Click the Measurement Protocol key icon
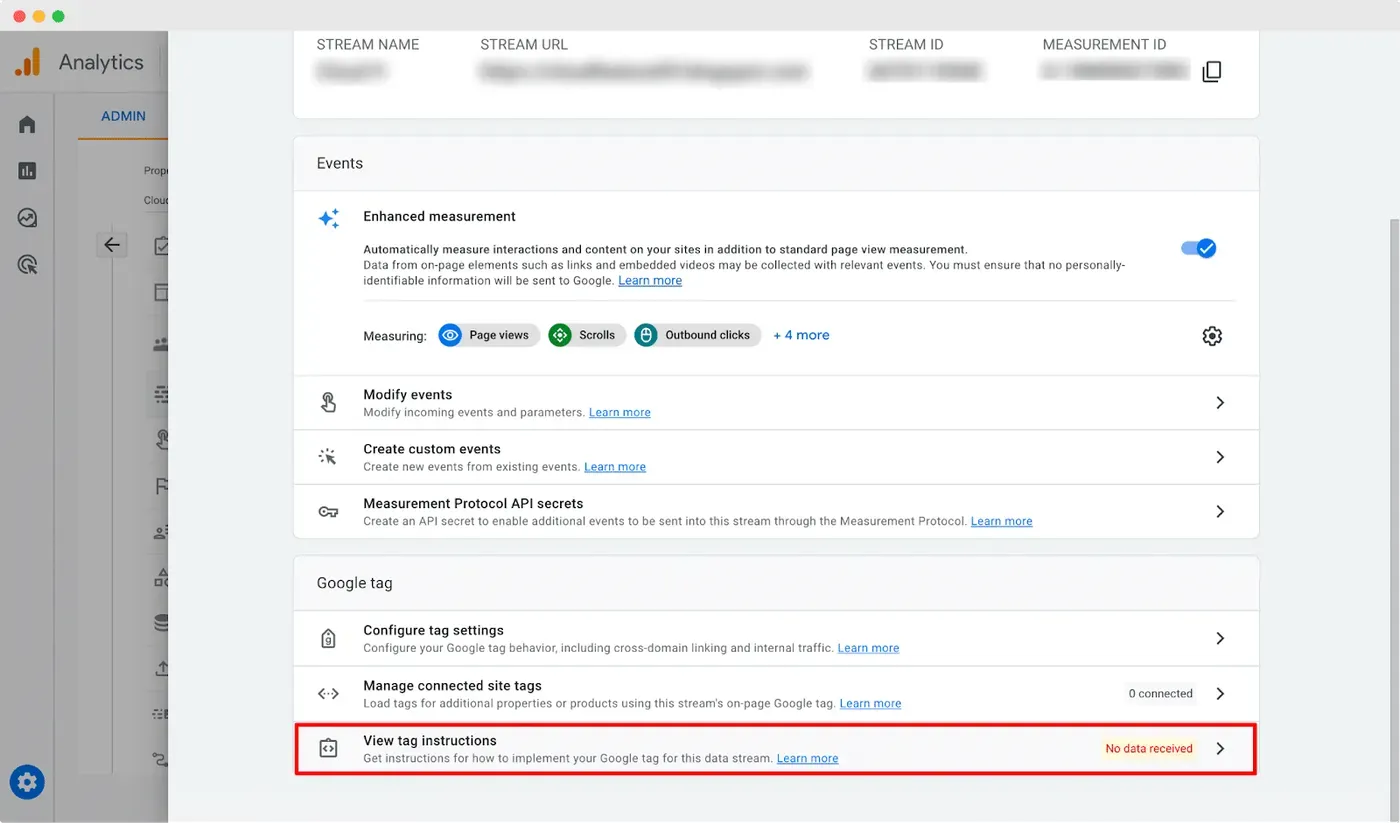Image resolution: width=1400 pixels, height=823 pixels. (328, 512)
